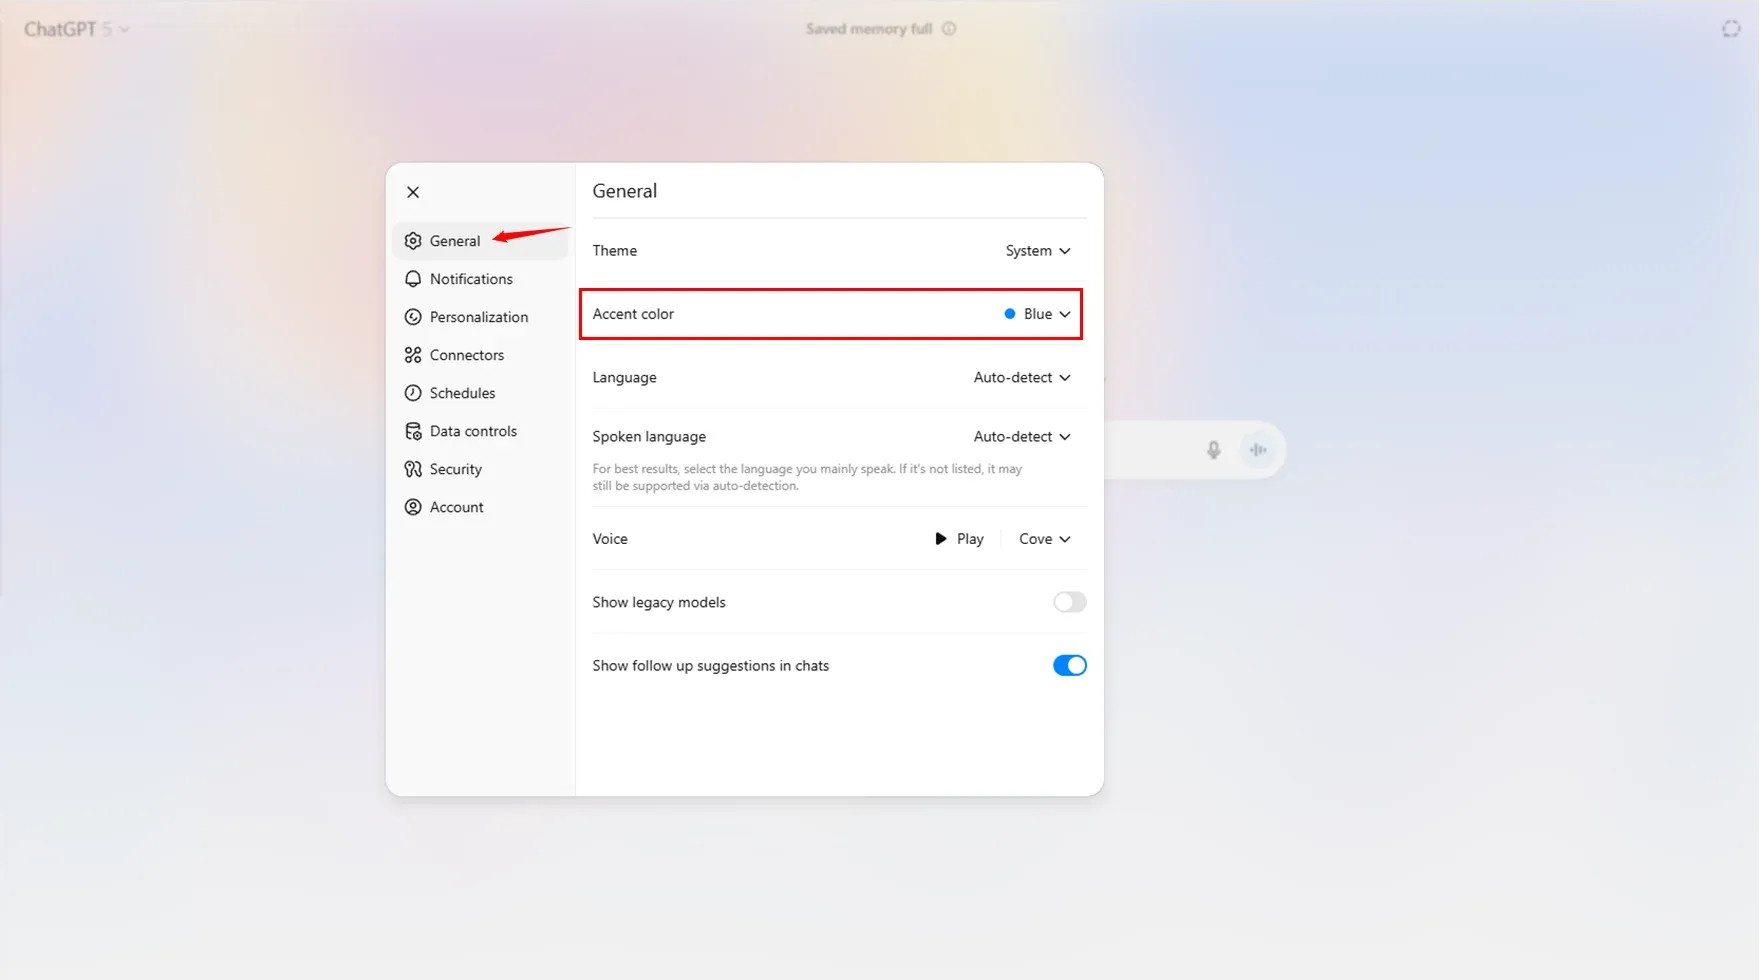Screen dimensions: 1760x980
Task: Play the voice sample
Action: [959, 539]
